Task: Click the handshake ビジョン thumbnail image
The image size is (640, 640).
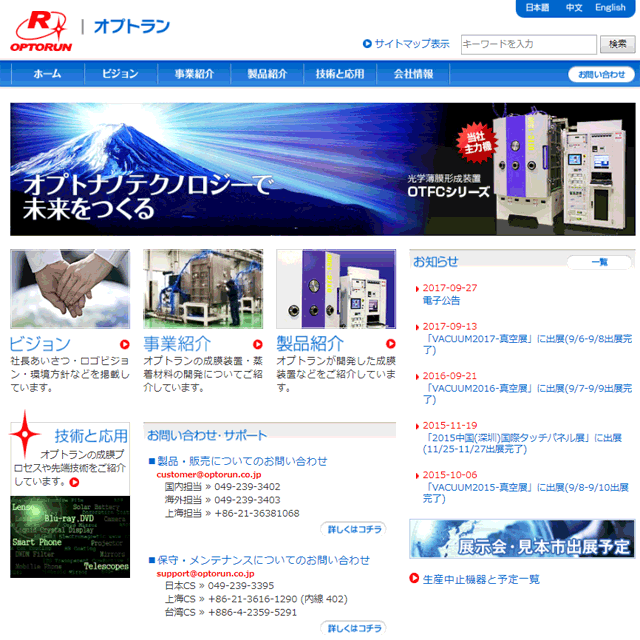Action: pyautogui.click(x=70, y=289)
